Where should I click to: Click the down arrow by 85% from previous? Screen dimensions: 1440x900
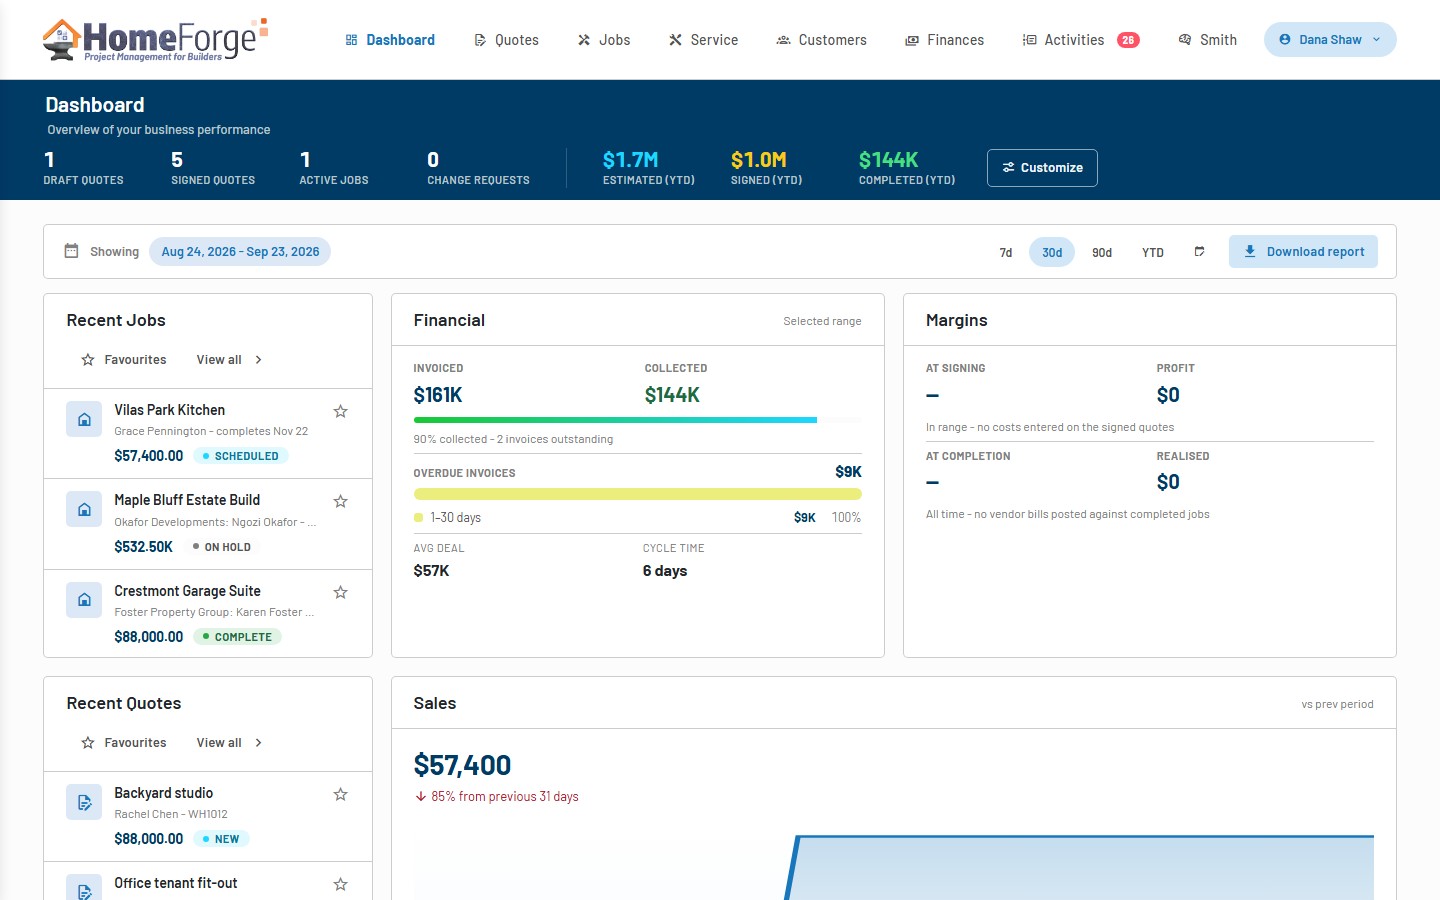(421, 797)
